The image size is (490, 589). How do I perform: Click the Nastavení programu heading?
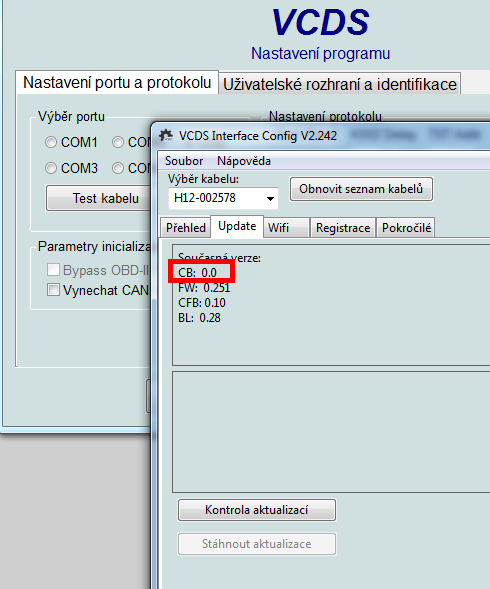321,53
